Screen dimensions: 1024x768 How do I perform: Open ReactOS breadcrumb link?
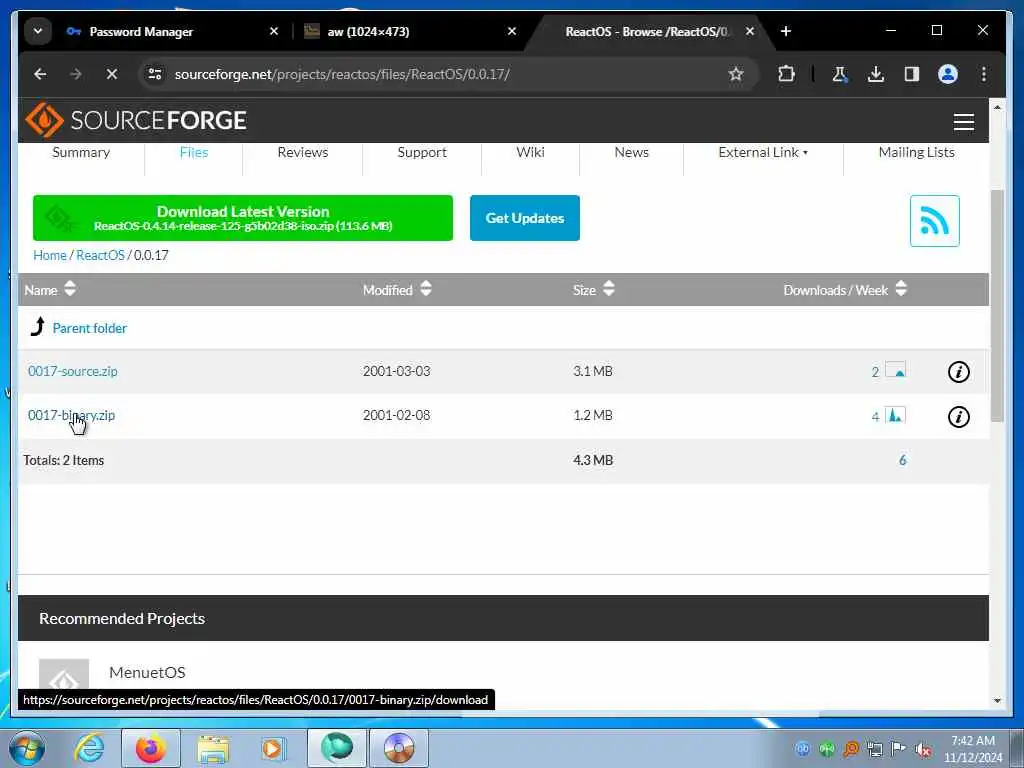100,255
